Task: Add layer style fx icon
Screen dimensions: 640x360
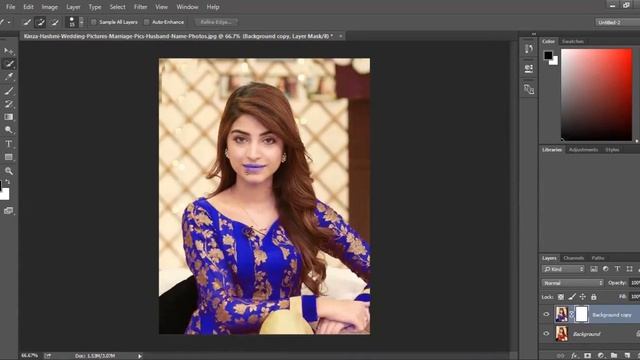Action: pyautogui.click(x=574, y=356)
